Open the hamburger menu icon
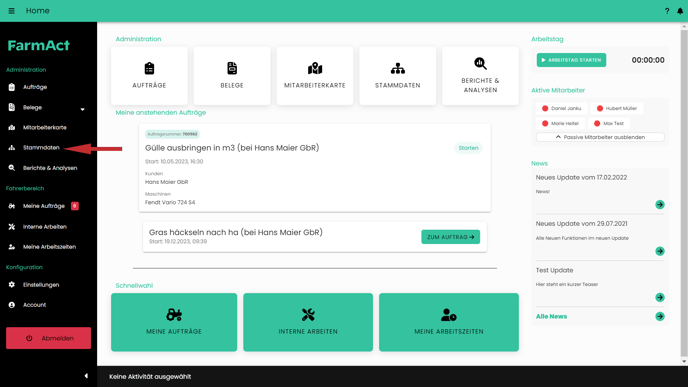The height and width of the screenshot is (387, 688). (11, 11)
